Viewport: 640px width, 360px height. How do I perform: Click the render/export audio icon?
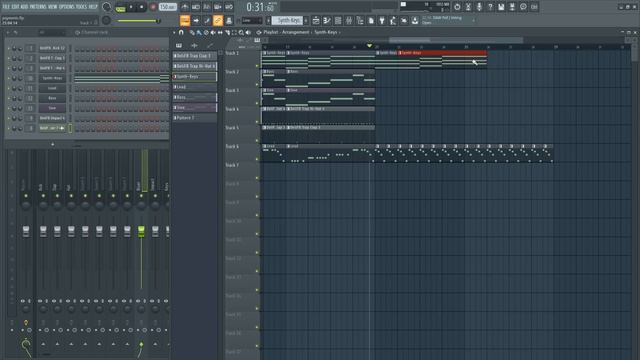click(x=512, y=7)
